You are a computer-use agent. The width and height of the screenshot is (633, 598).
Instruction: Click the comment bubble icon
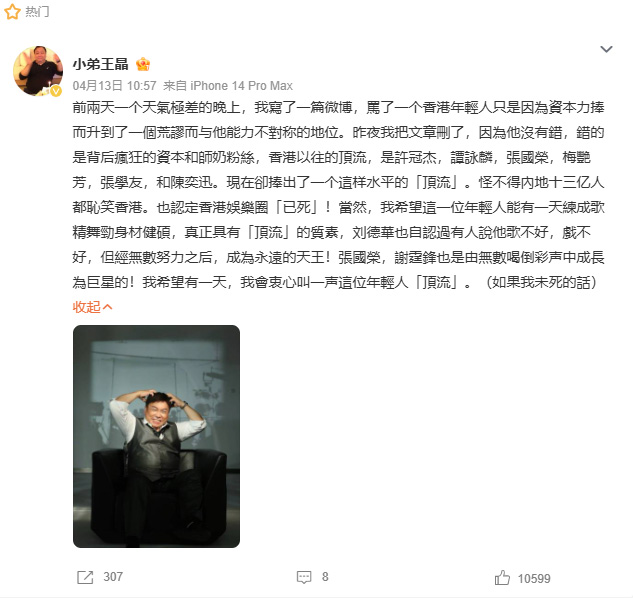(304, 577)
